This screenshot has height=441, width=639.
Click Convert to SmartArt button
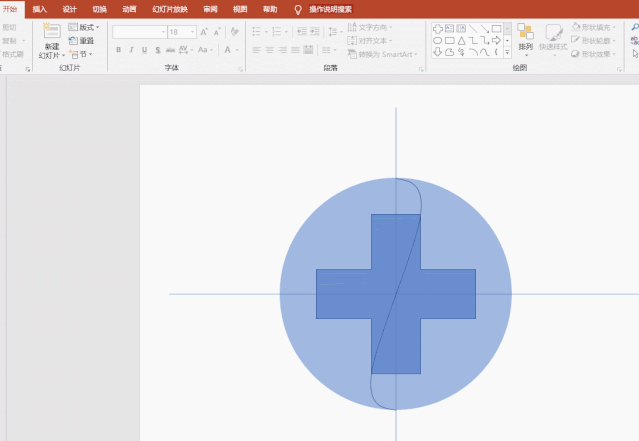point(385,54)
